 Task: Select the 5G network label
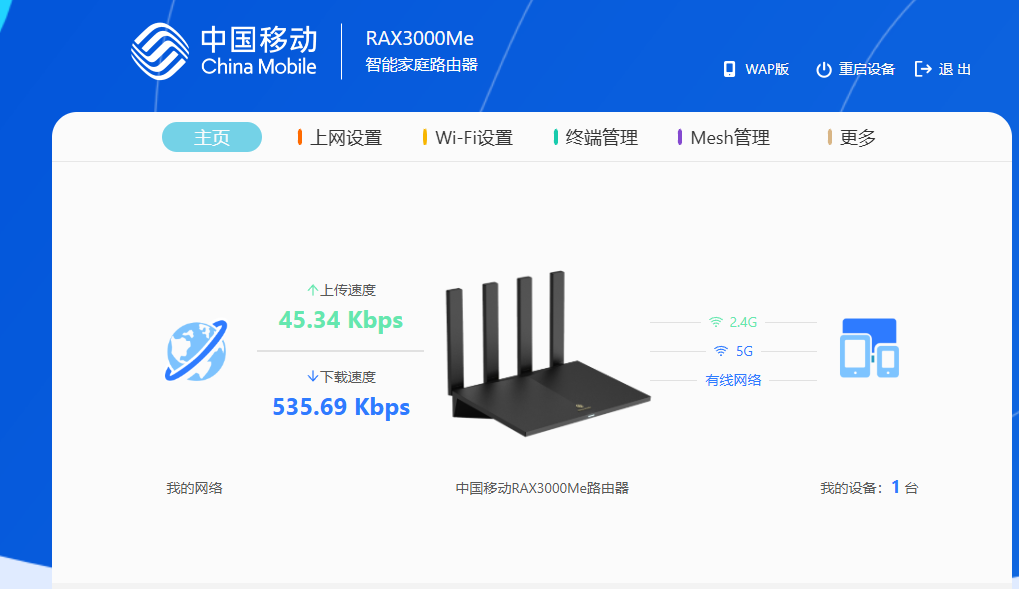click(744, 351)
